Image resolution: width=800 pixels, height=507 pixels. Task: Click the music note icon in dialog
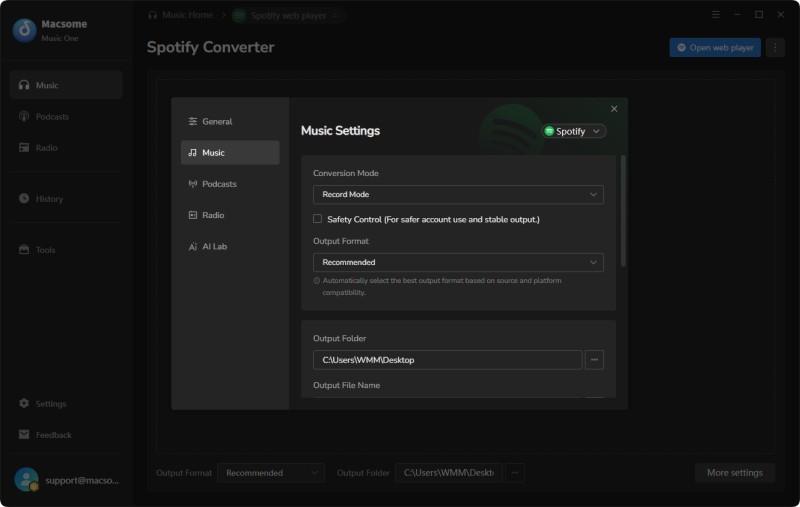(x=192, y=153)
